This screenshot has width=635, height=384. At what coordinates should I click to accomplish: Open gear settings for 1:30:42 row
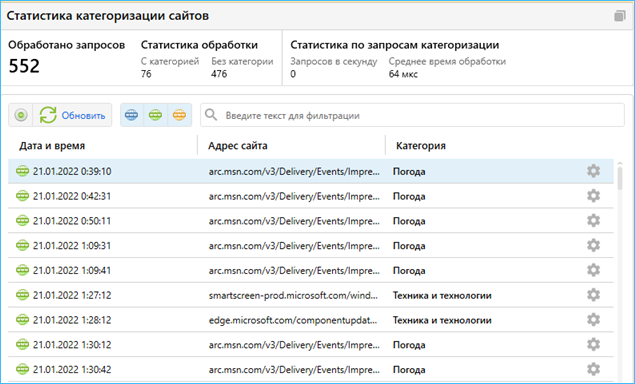(x=593, y=369)
